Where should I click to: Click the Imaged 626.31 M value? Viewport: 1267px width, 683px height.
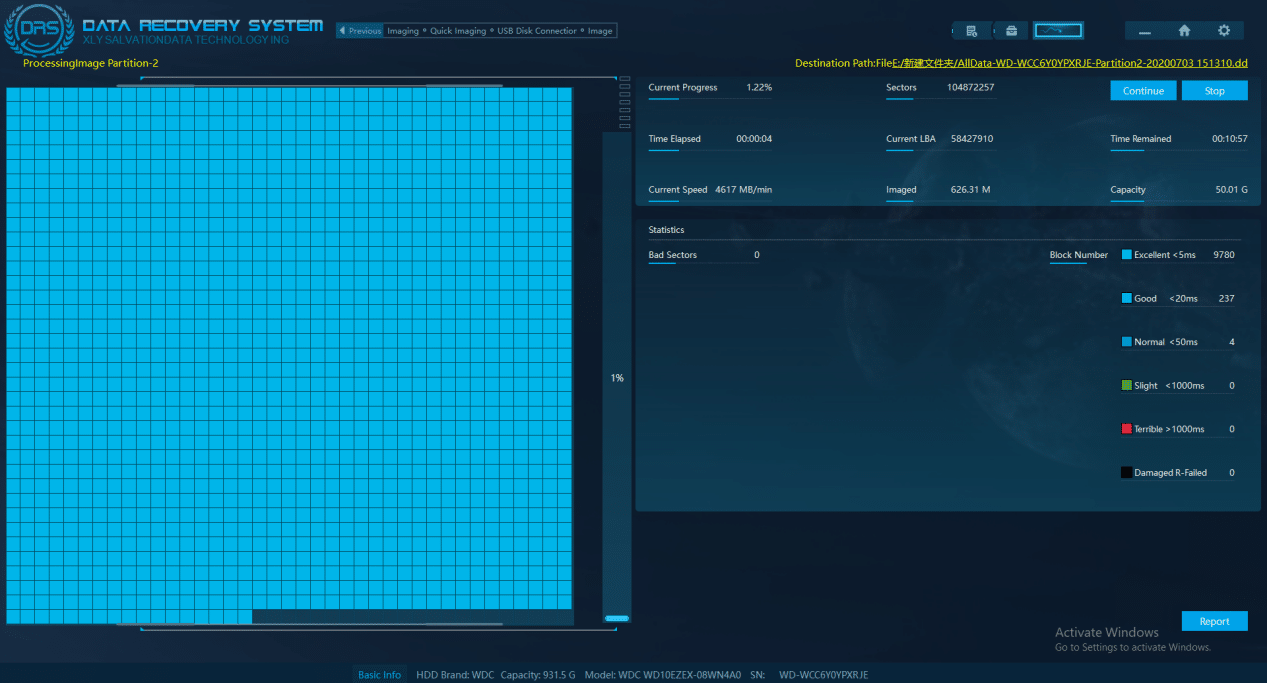tap(971, 190)
